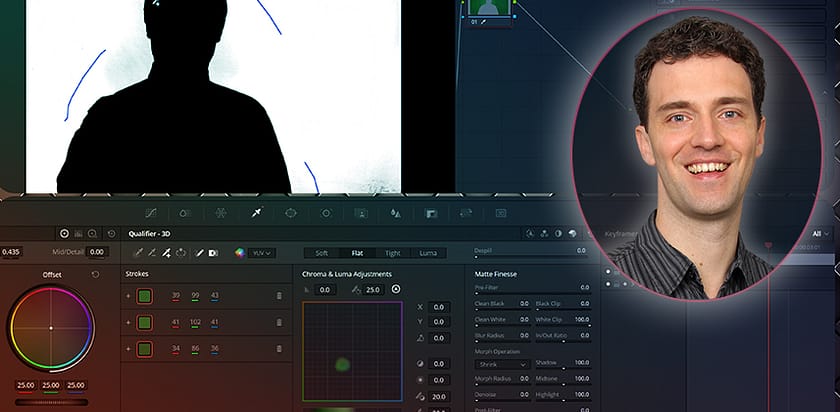Viewport: 840px width, 412px height.
Task: Click the X 0.0 value field
Action: pyautogui.click(x=438, y=307)
